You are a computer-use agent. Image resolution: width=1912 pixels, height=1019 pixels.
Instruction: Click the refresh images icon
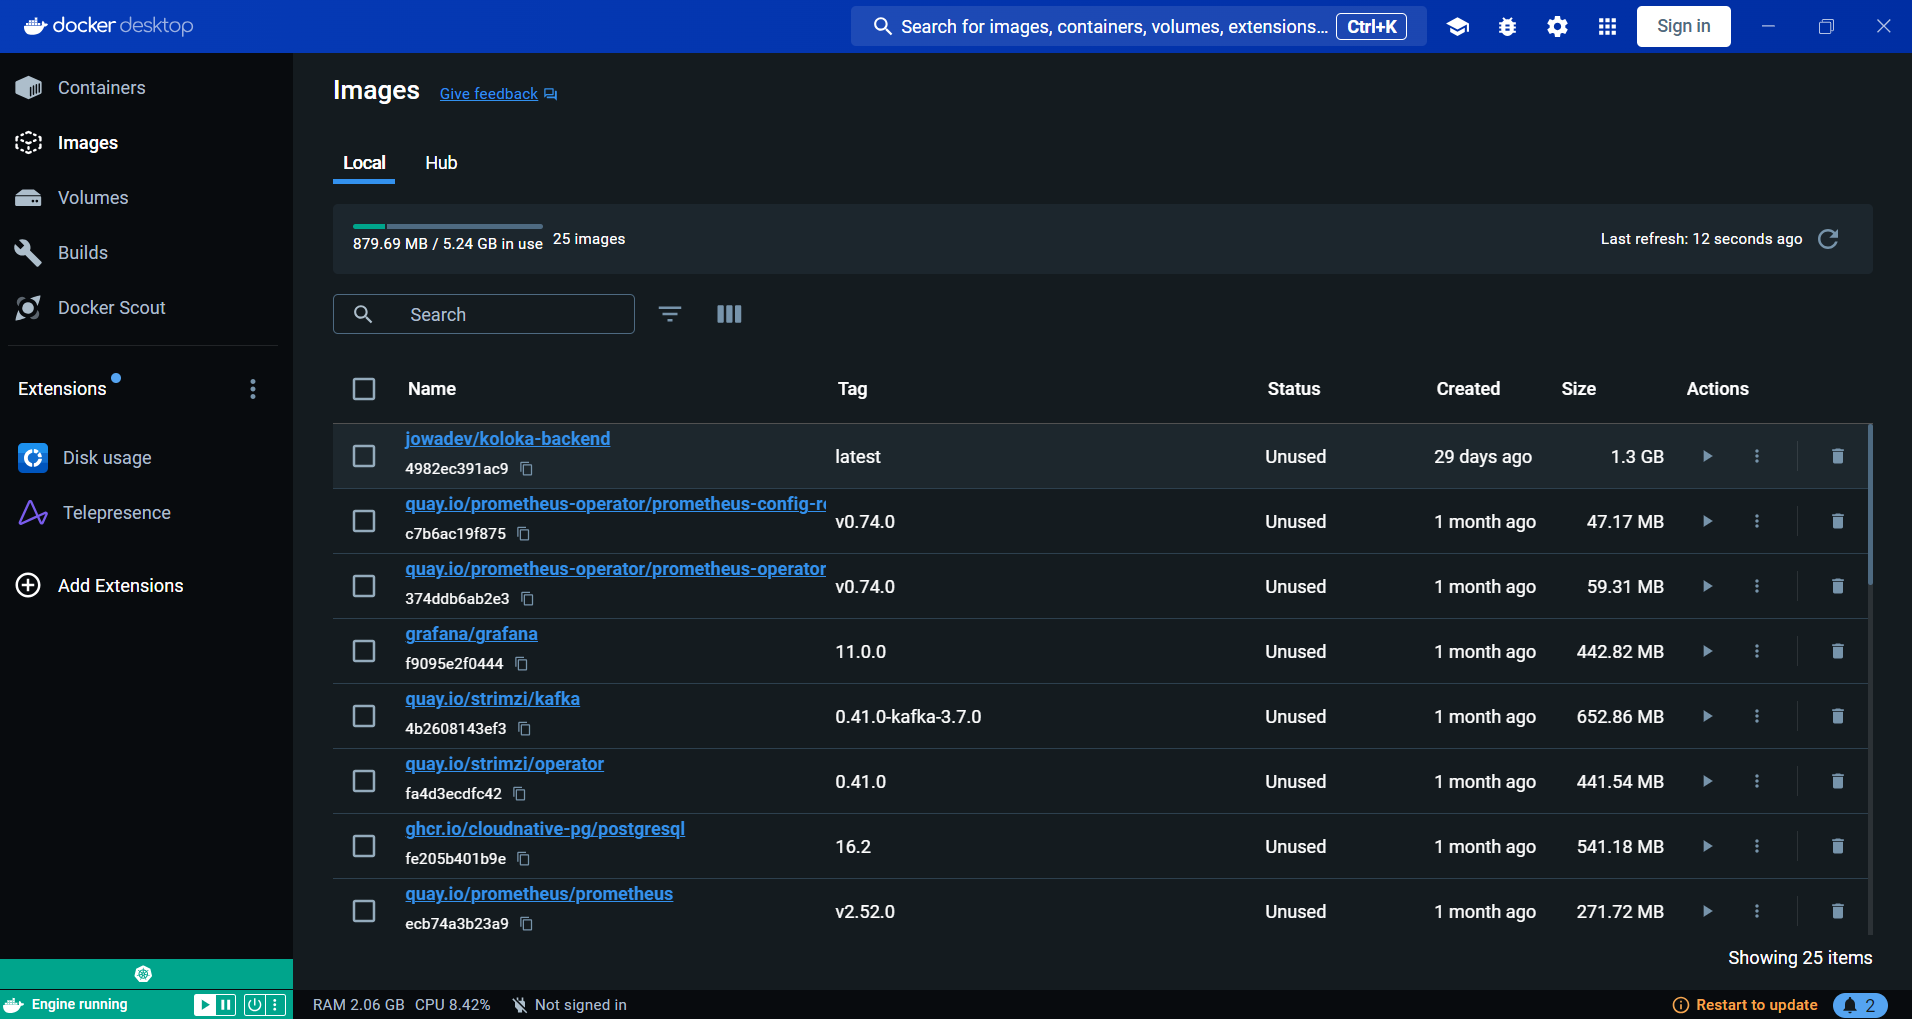tap(1828, 239)
